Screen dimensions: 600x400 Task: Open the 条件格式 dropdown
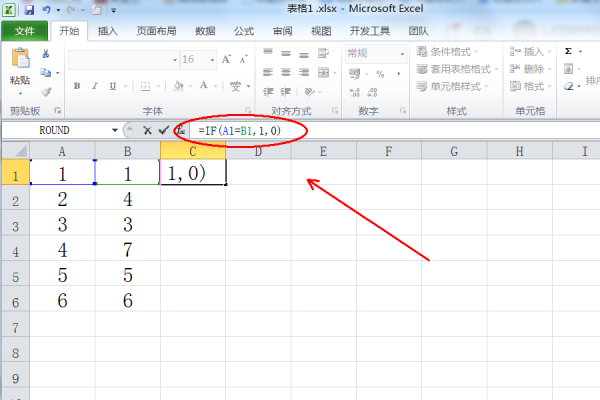(x=448, y=51)
